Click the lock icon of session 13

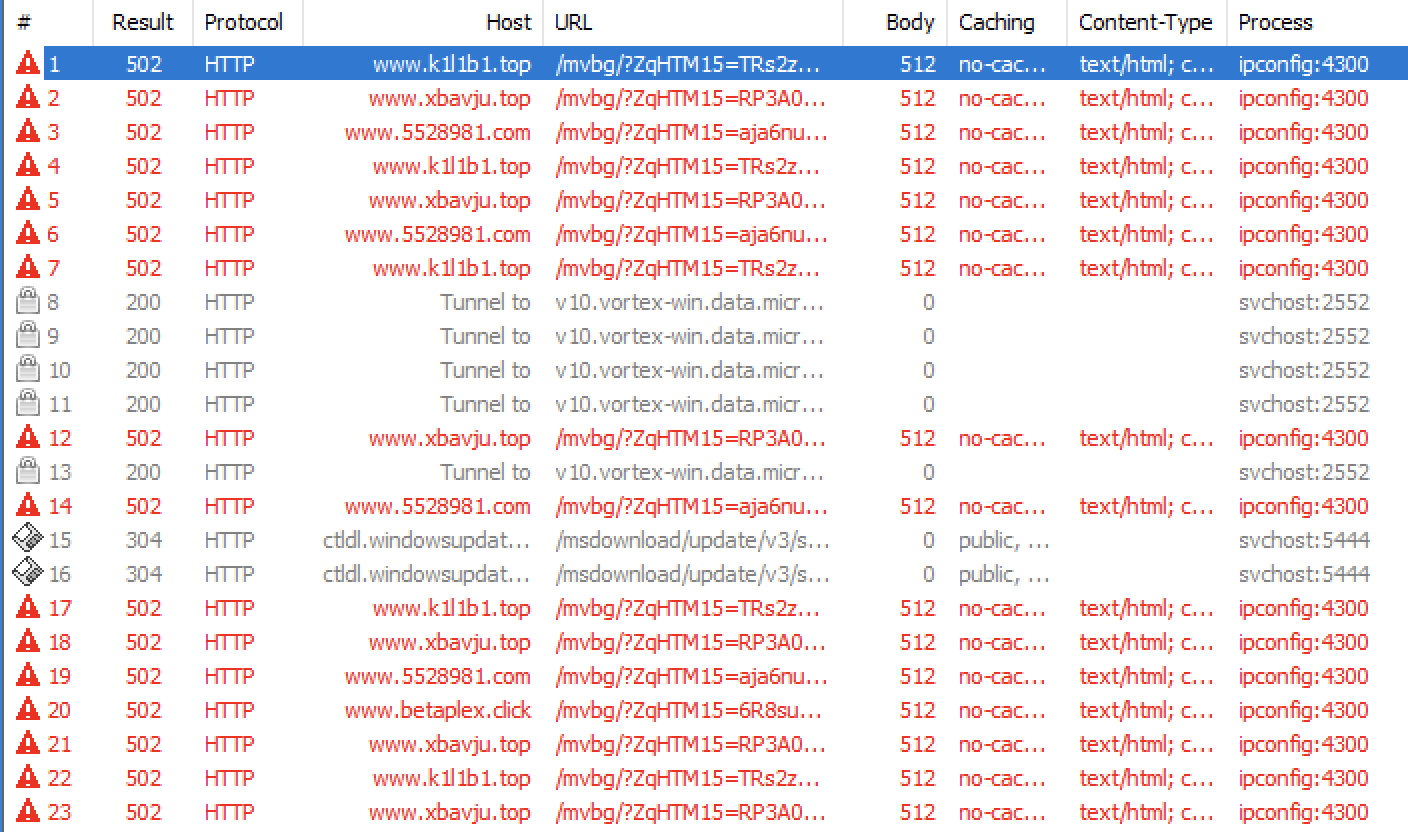[x=28, y=471]
